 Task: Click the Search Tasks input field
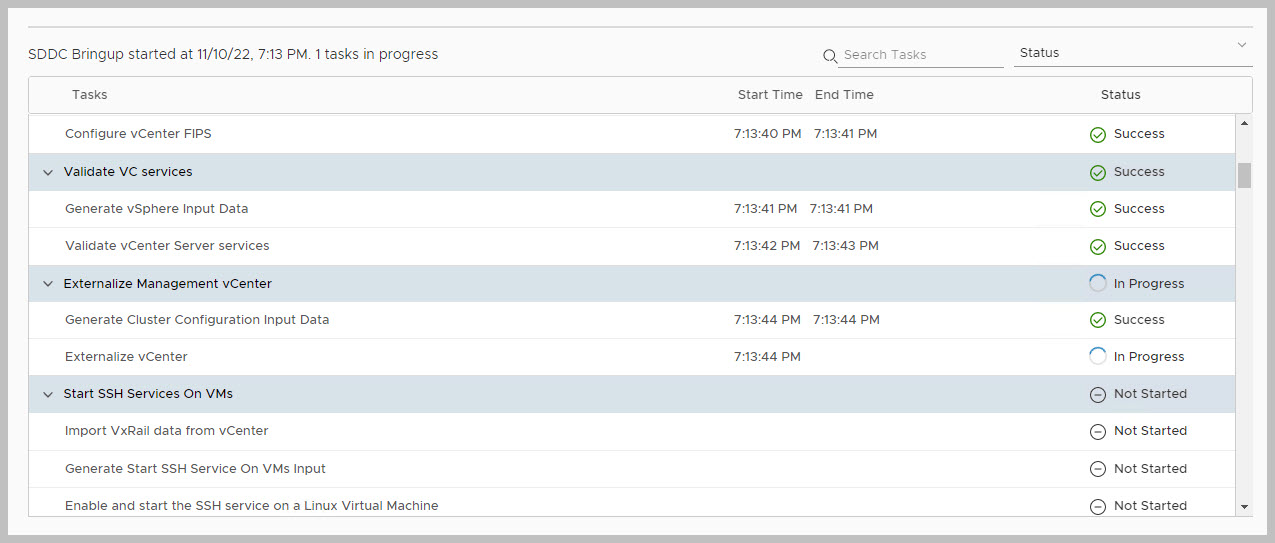click(x=920, y=55)
